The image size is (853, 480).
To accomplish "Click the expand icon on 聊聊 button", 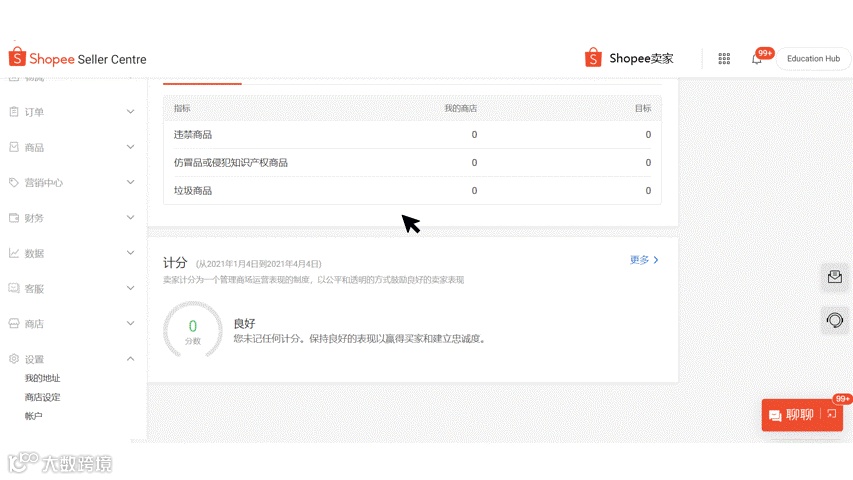I will 832,414.
